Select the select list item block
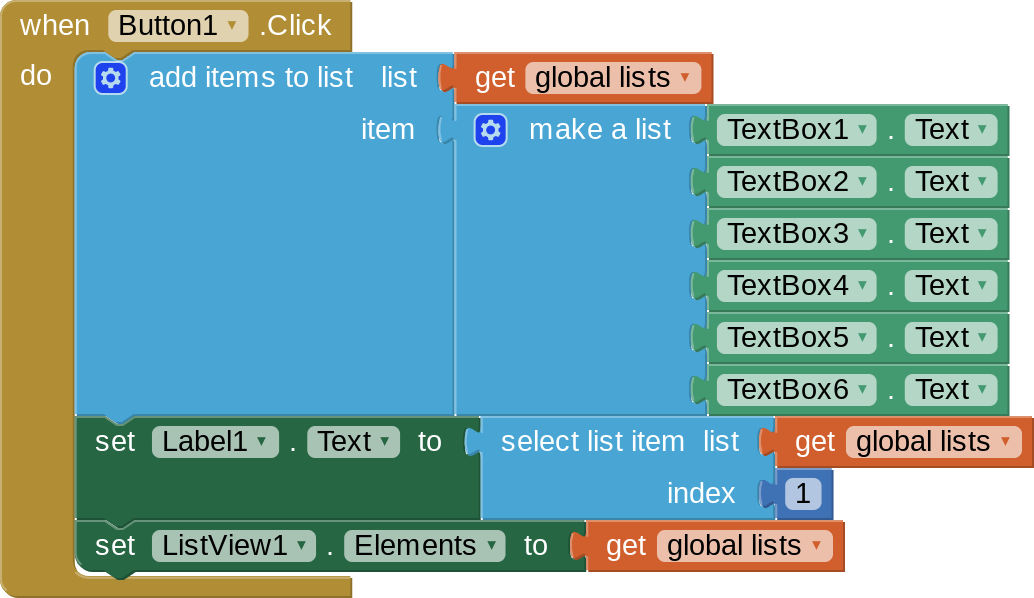This screenshot has height=598, width=1034. click(592, 442)
